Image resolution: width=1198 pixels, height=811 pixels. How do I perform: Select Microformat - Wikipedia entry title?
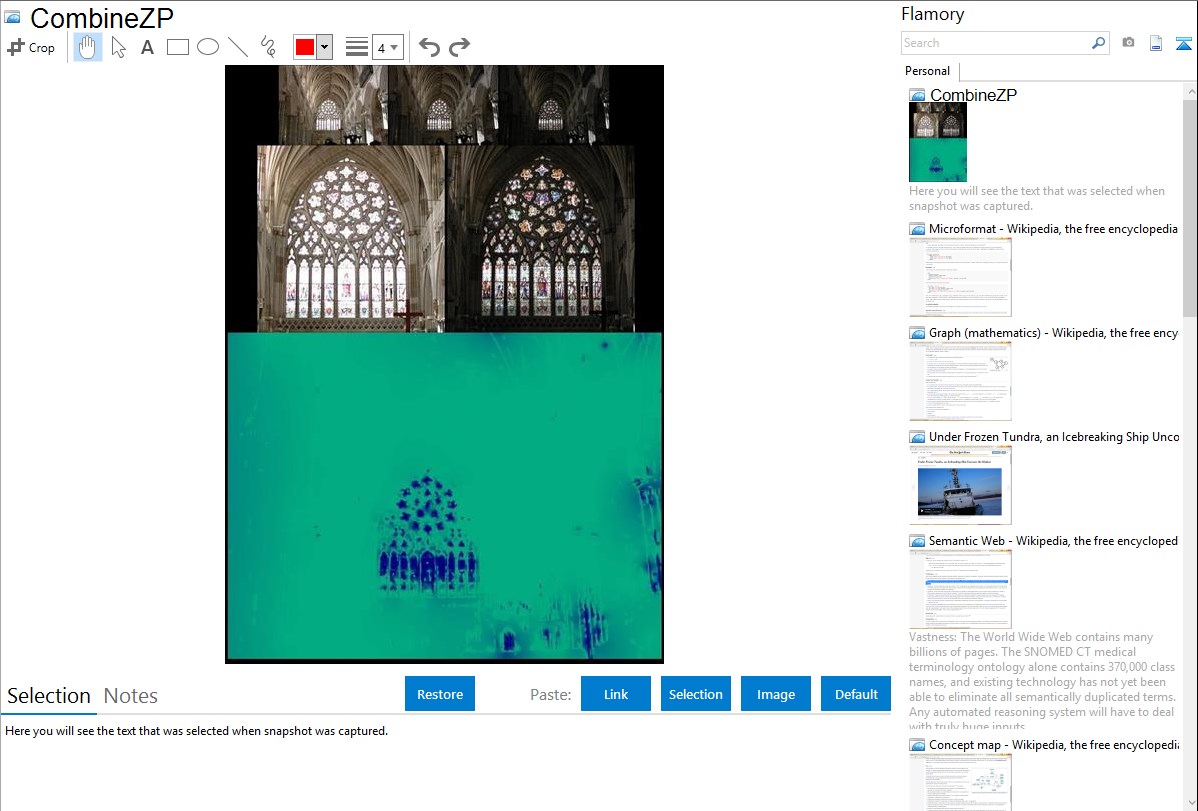[1053, 229]
